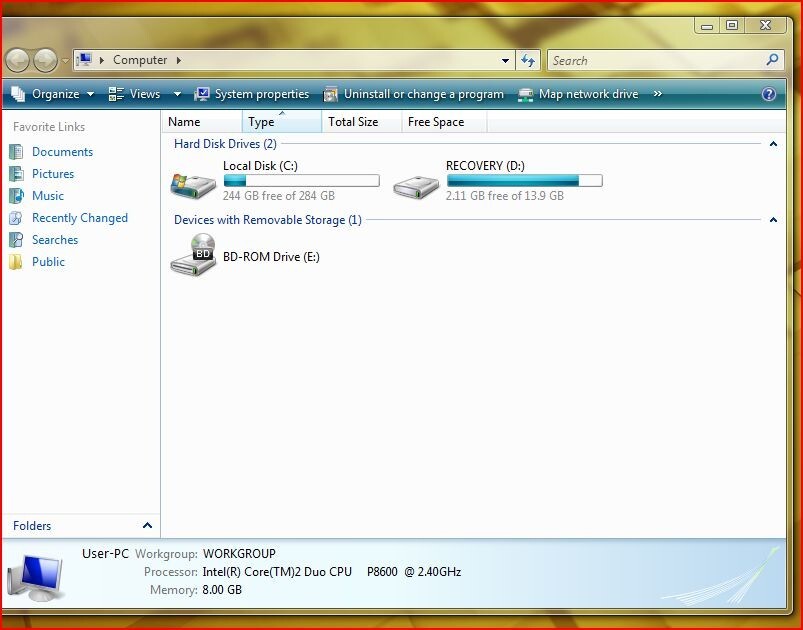Click the Pictures icon in Favorite Links
803x630 pixels.
pos(16,174)
